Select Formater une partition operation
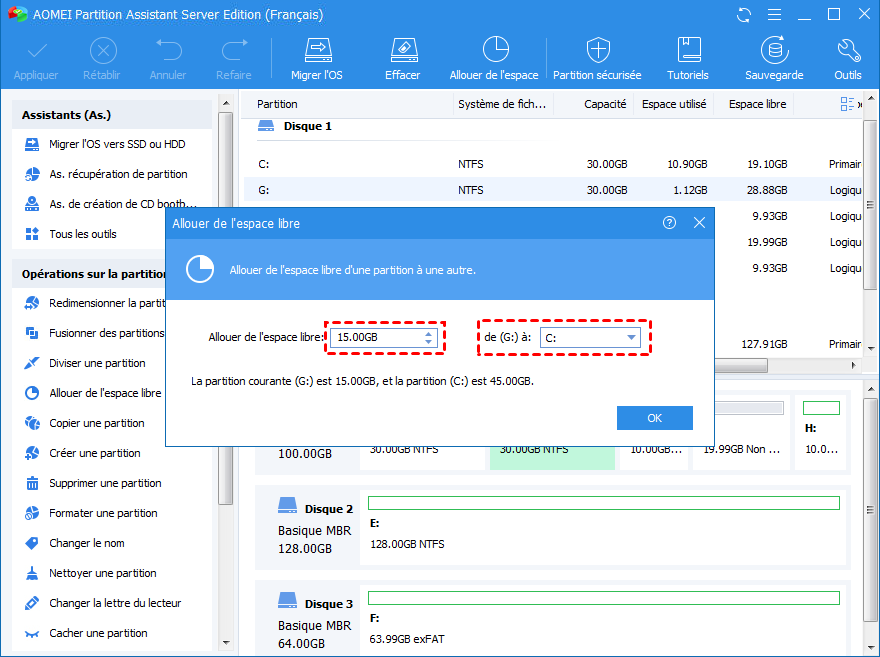 pyautogui.click(x=91, y=513)
